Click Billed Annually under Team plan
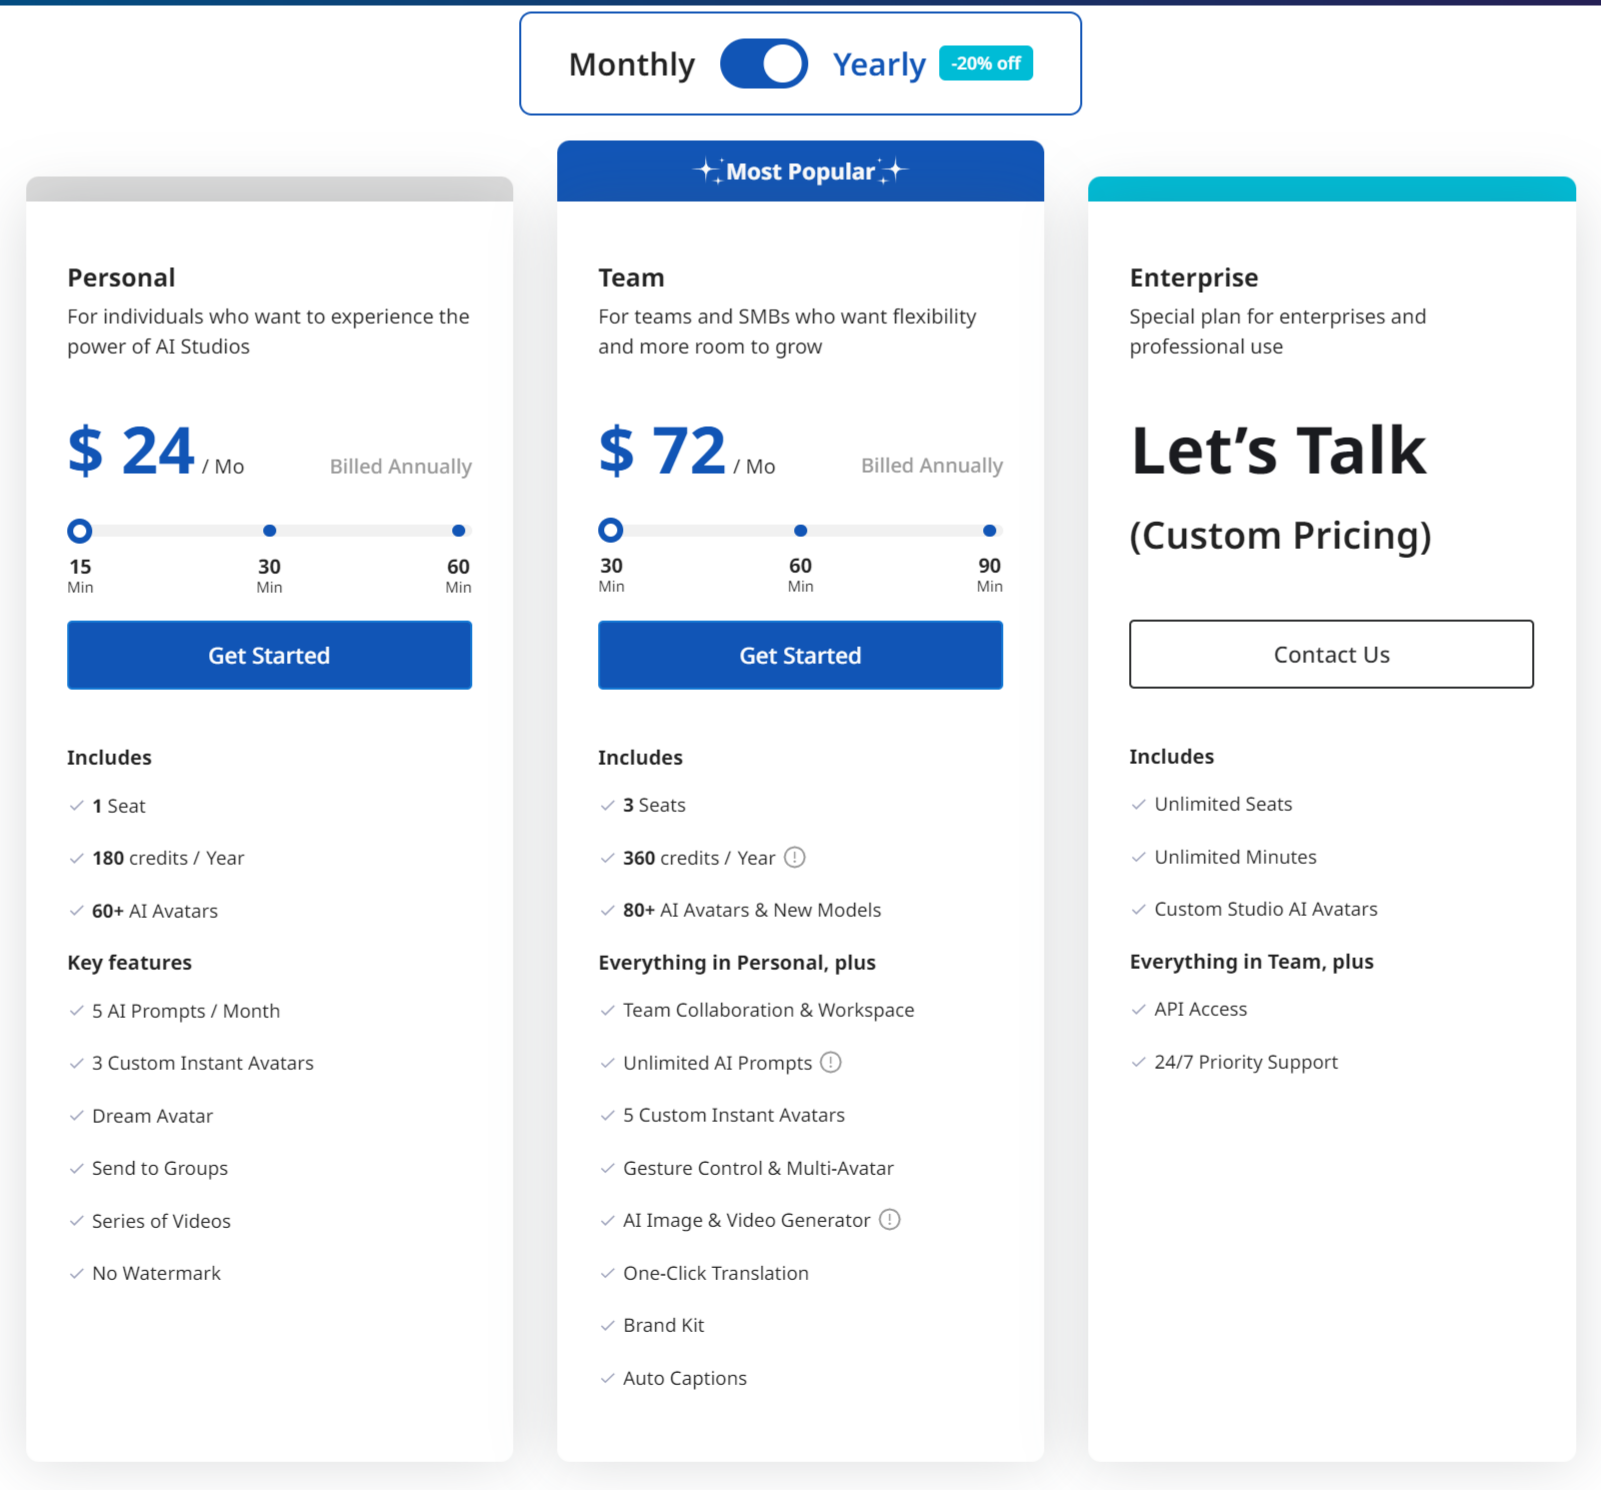This screenshot has height=1490, width=1601. (932, 465)
